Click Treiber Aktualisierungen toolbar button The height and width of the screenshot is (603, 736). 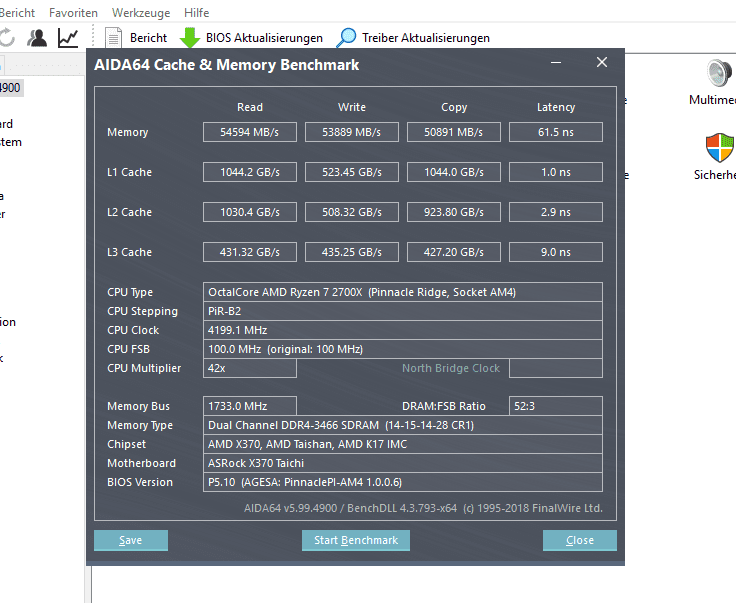(426, 38)
